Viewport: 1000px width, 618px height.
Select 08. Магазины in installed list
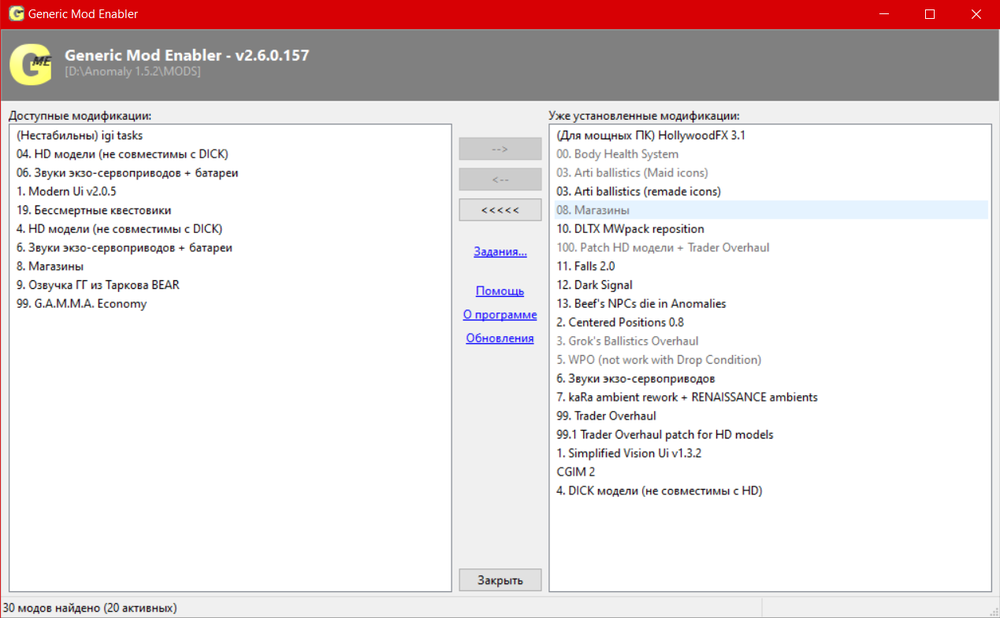(592, 210)
